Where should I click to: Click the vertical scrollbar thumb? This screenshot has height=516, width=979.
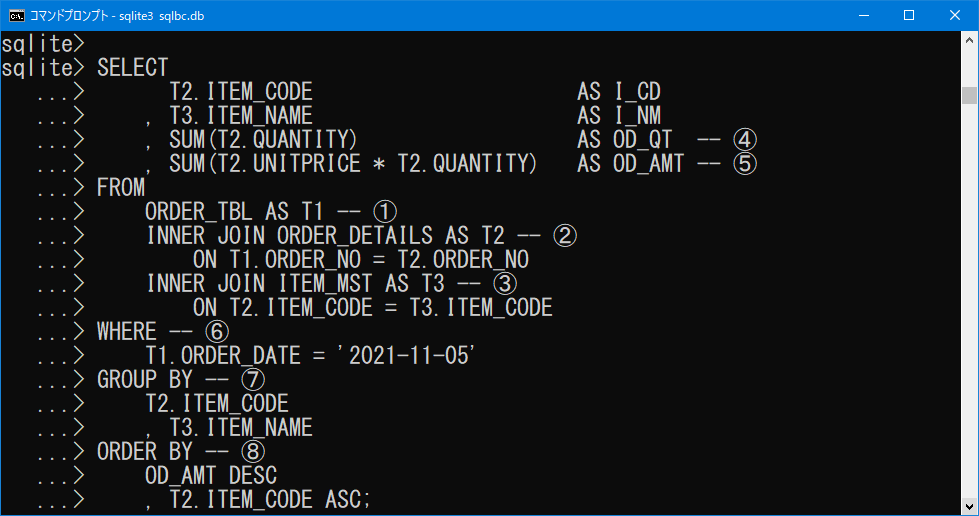pos(969,96)
